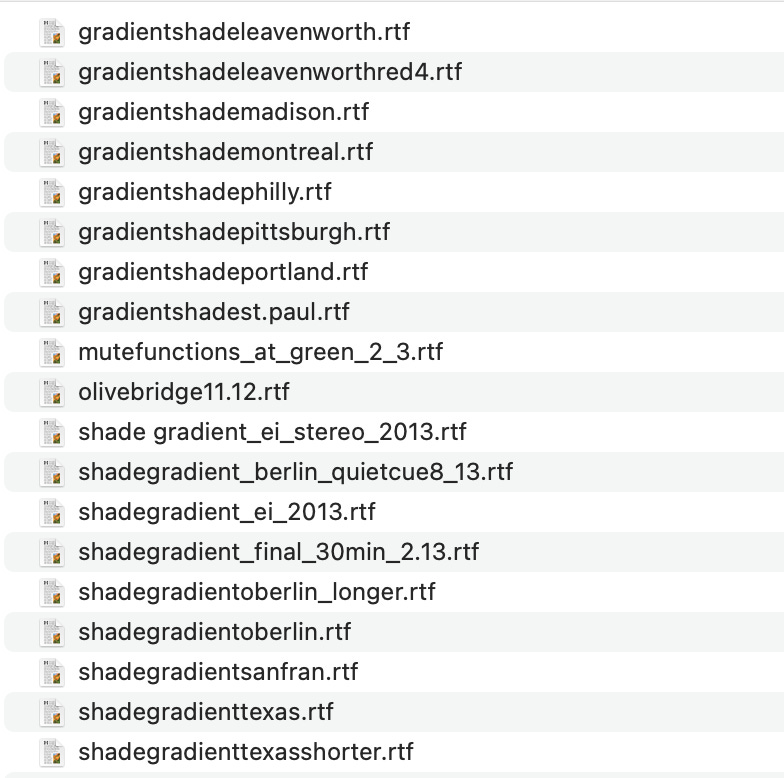Viewport: 784px width, 778px height.
Task: Select the file name olivebridge11.12.rtf
Action: click(x=184, y=392)
